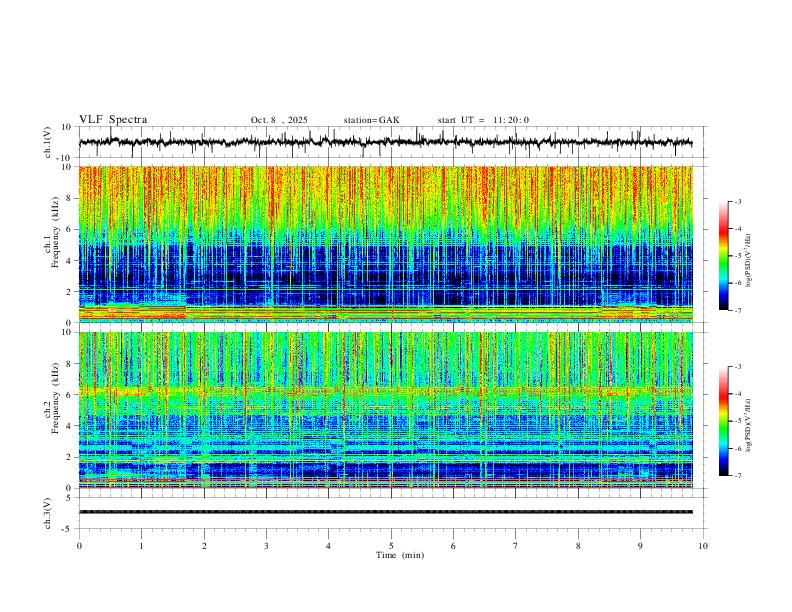Click the time axis tick label "4"

[328, 546]
